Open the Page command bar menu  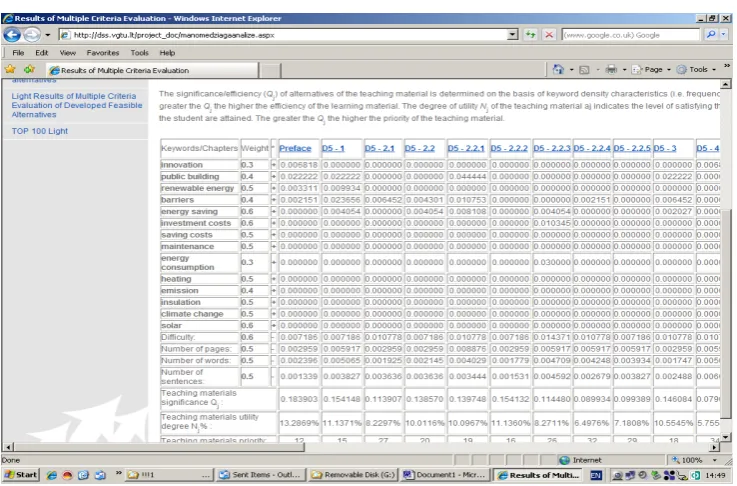point(651,70)
